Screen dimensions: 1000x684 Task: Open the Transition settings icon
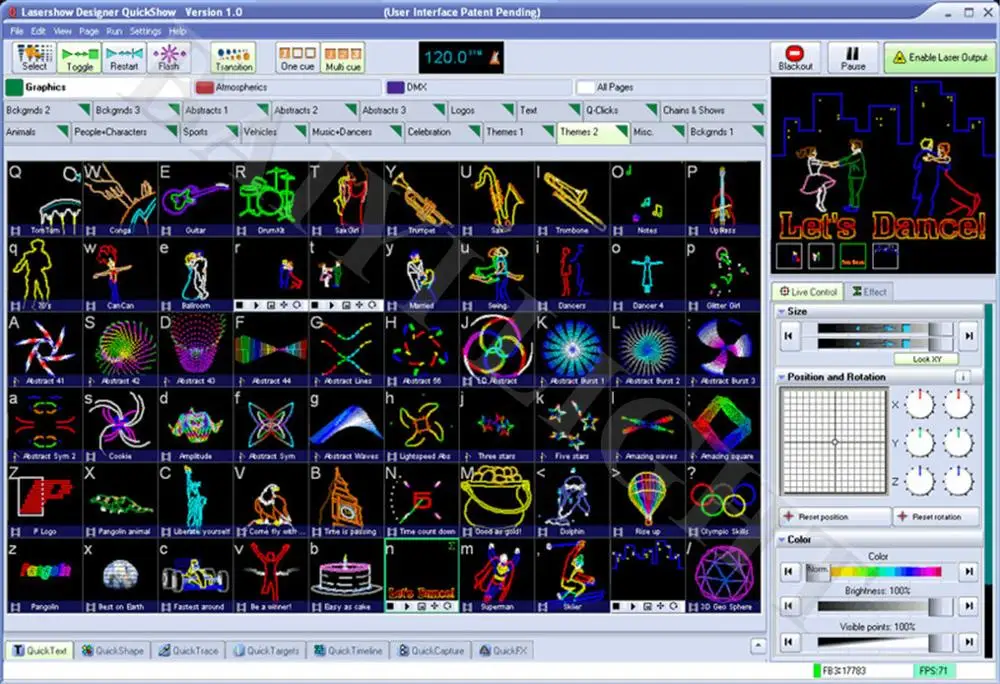point(233,57)
